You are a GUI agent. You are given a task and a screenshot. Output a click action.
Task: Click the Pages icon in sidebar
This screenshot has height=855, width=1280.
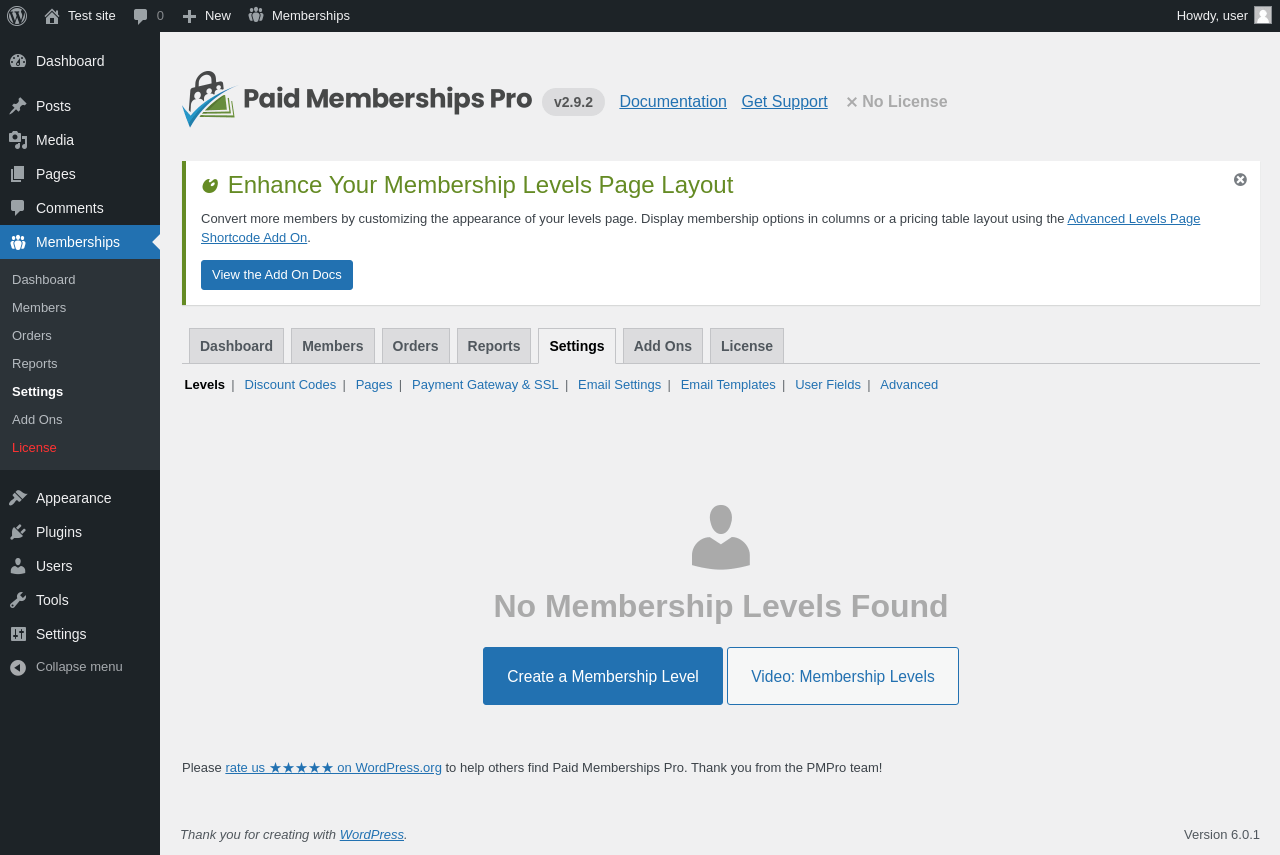tap(18, 174)
